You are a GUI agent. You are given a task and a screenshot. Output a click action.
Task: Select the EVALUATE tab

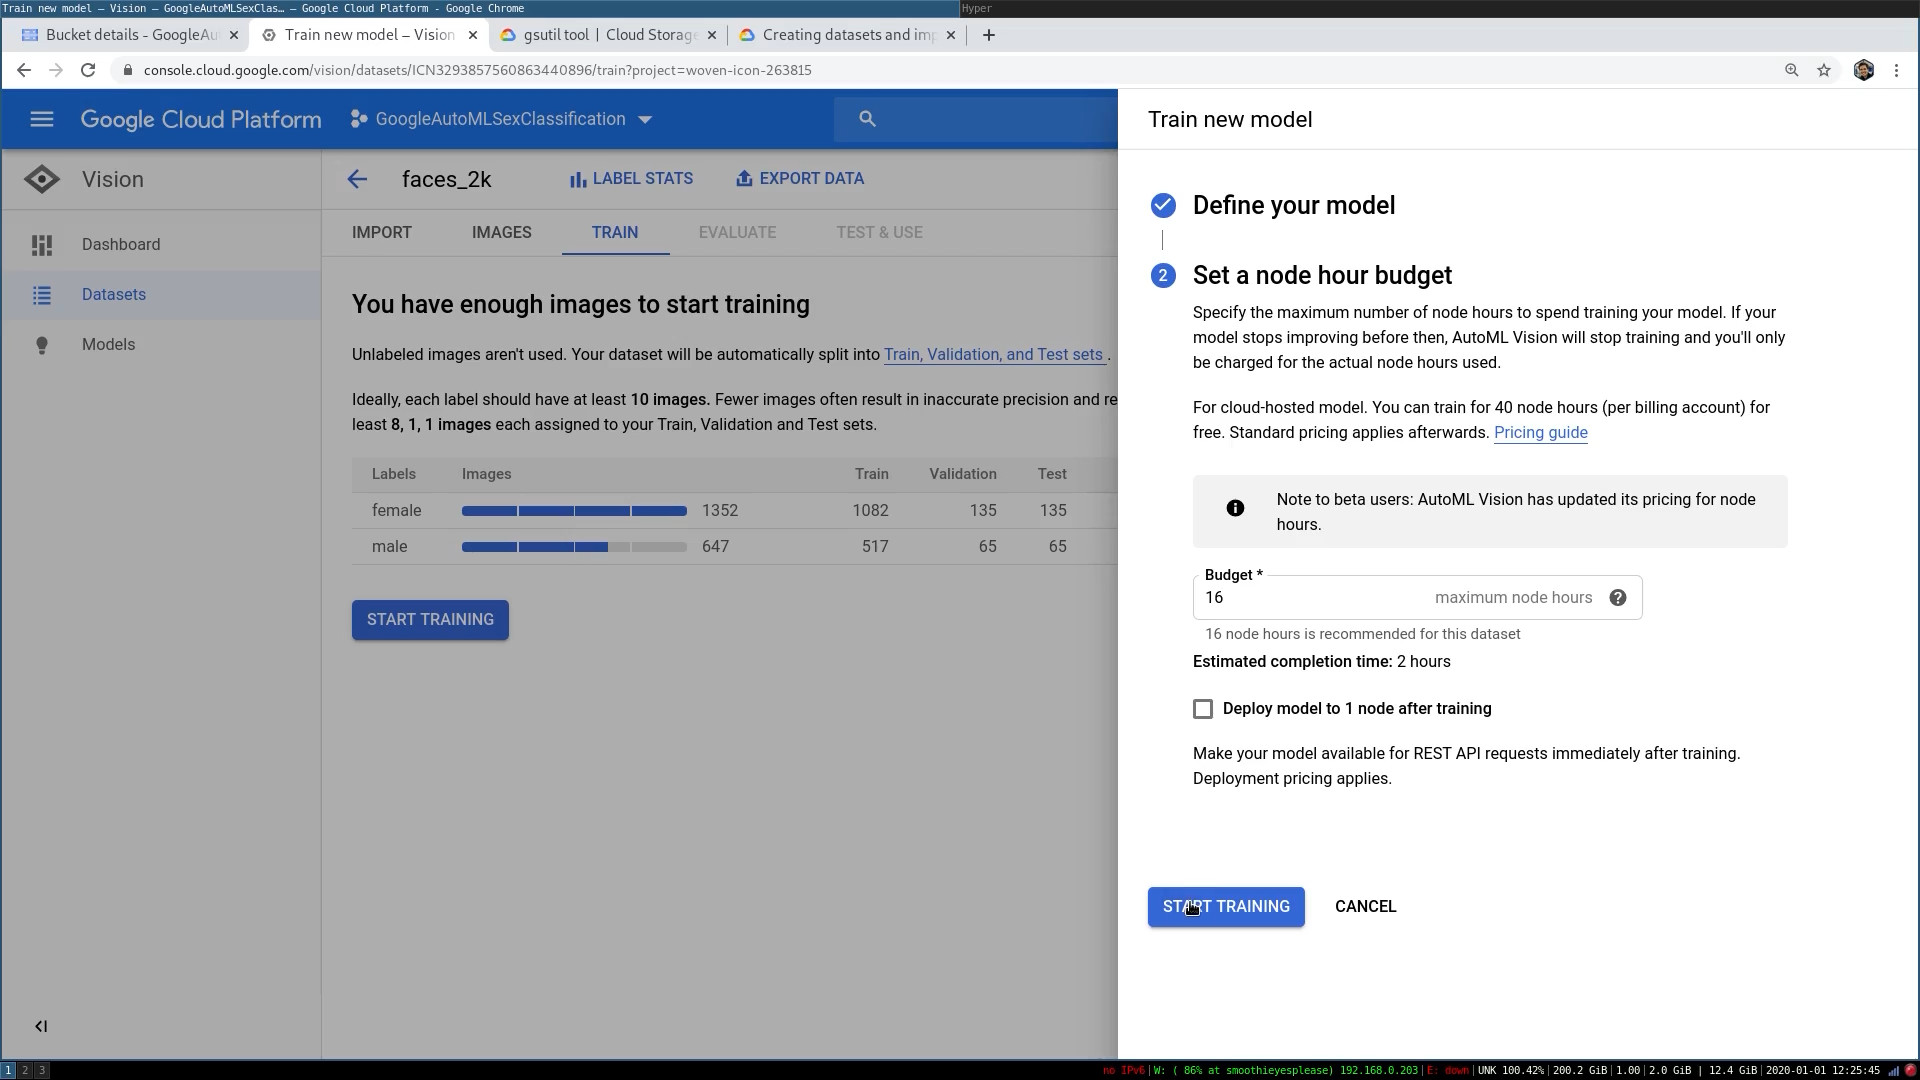tap(736, 231)
